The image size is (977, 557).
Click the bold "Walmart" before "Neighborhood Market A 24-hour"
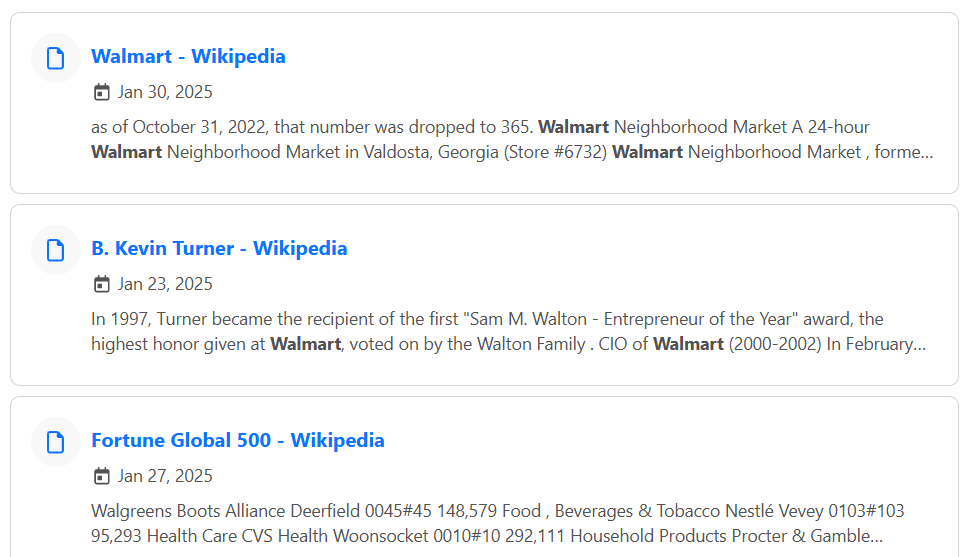(573, 127)
